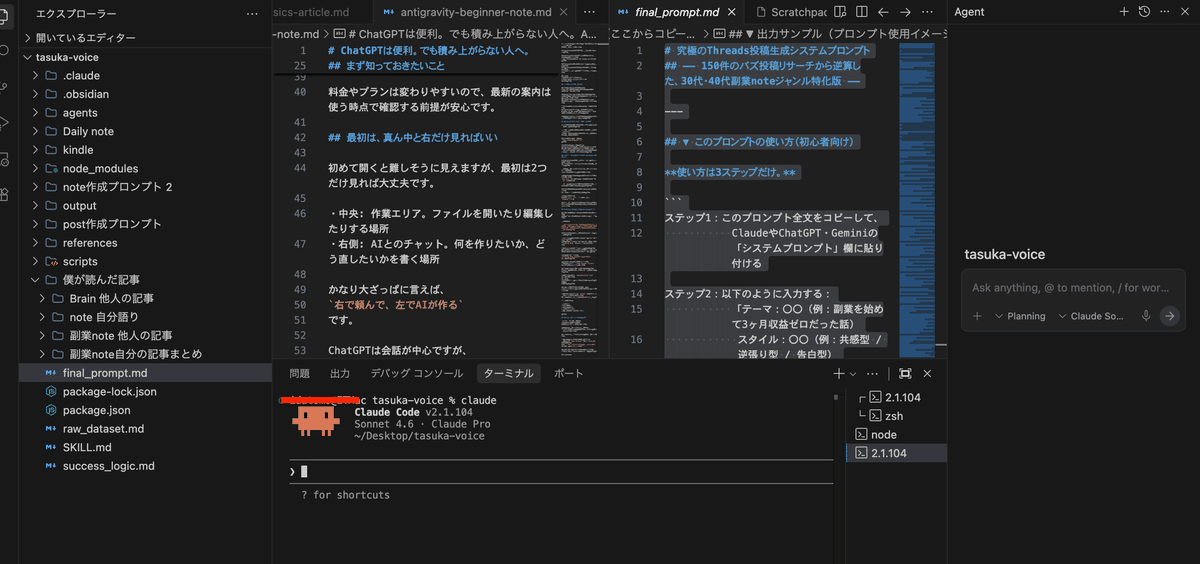Switch to the ポート panel tab
Screen dimensions: 1200x564
coord(568,373)
